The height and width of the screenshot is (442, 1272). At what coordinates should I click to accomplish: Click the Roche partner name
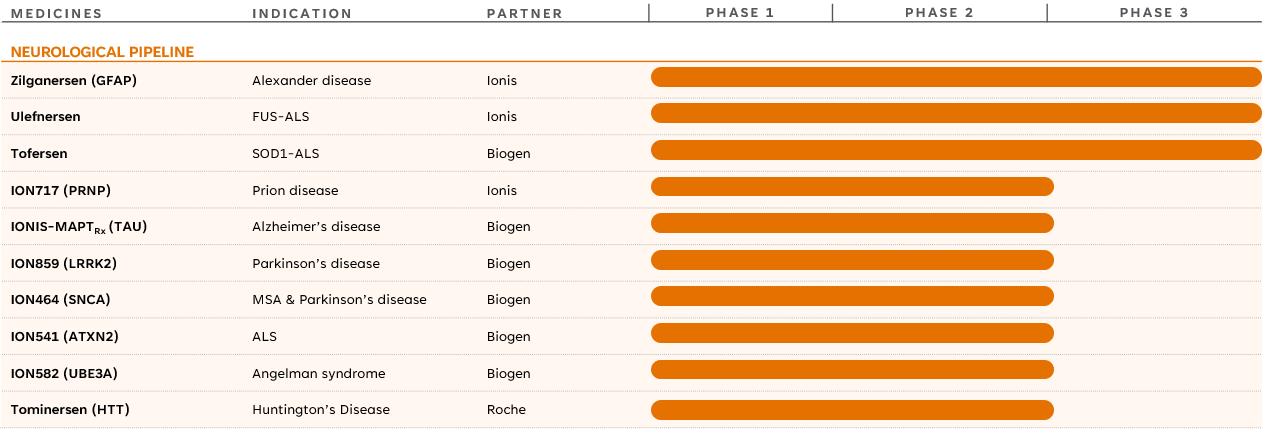click(506, 410)
